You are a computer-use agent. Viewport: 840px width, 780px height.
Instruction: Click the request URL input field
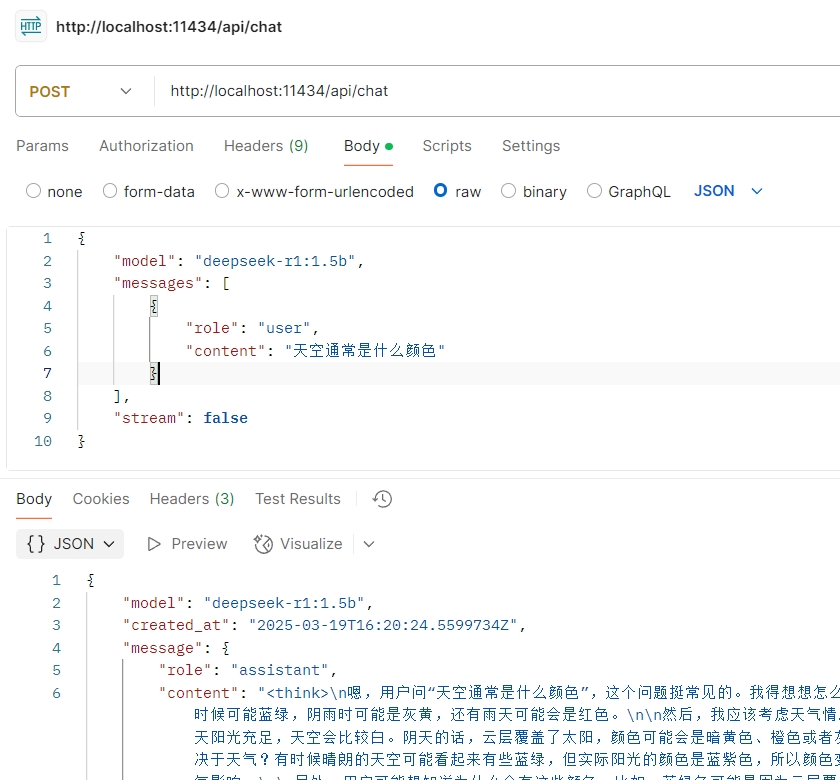[490, 91]
